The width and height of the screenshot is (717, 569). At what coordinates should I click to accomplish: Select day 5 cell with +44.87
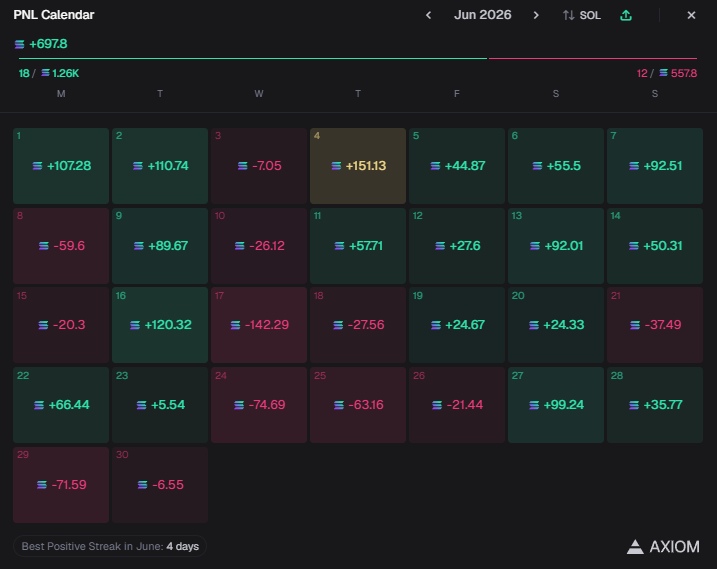point(457,166)
